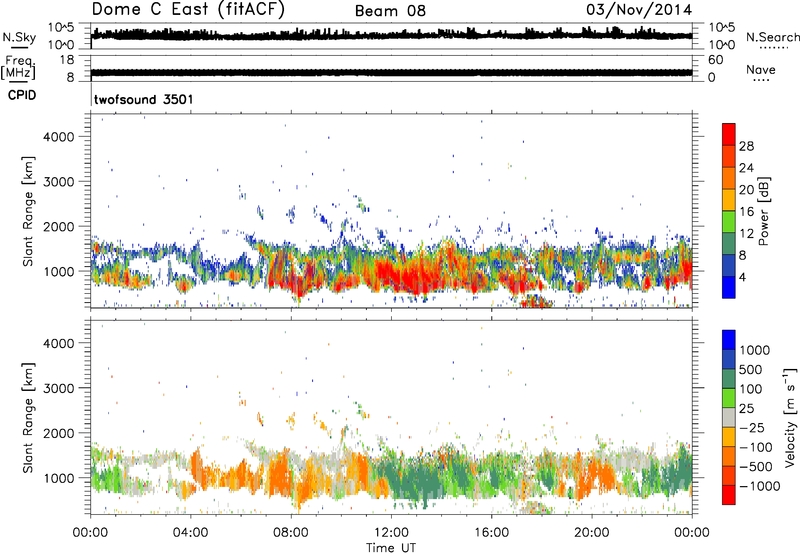800x554 pixels.
Task: Click the grey segment of the velocity colorbar
Action: tap(729, 417)
